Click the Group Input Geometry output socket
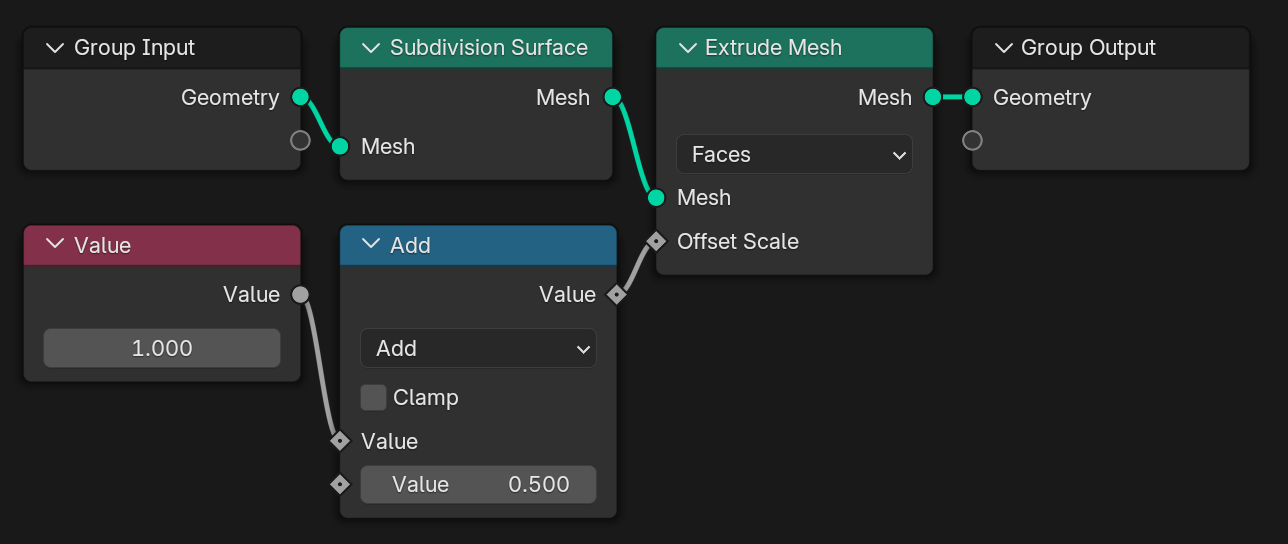Viewport: 1288px width, 544px height. coord(300,97)
